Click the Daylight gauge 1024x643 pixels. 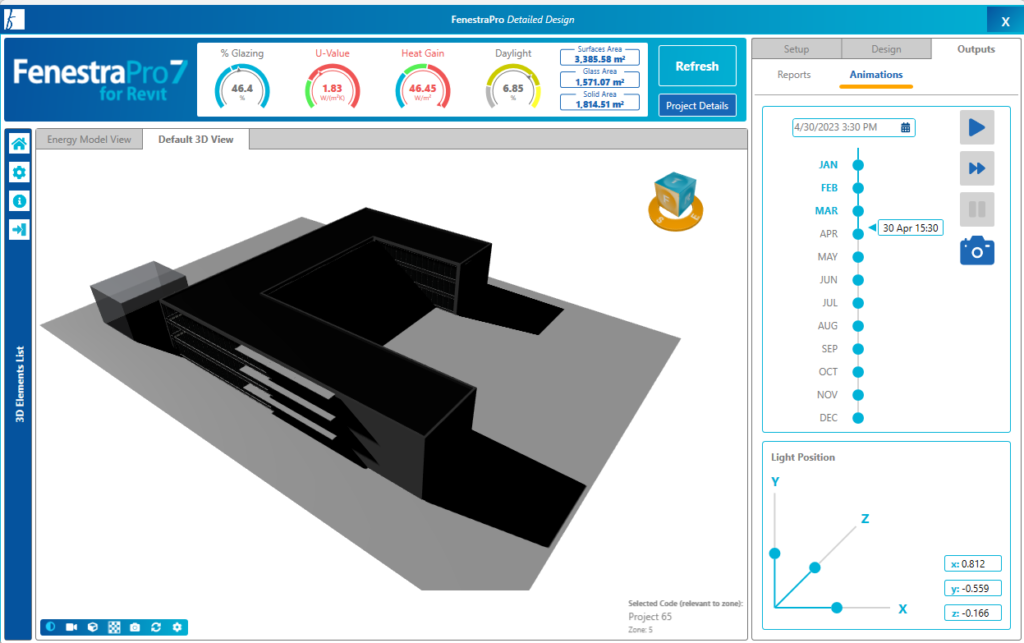pos(513,87)
